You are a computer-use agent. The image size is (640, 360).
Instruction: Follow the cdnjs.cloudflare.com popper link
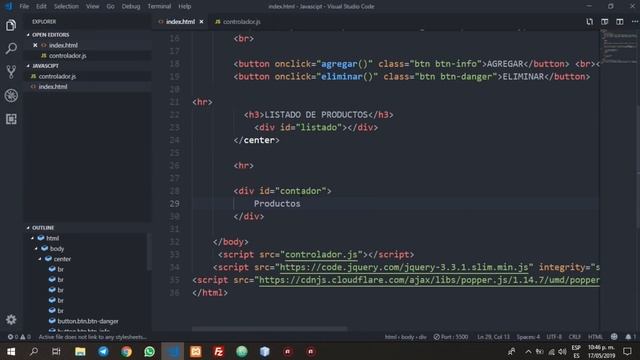[x=429, y=280]
